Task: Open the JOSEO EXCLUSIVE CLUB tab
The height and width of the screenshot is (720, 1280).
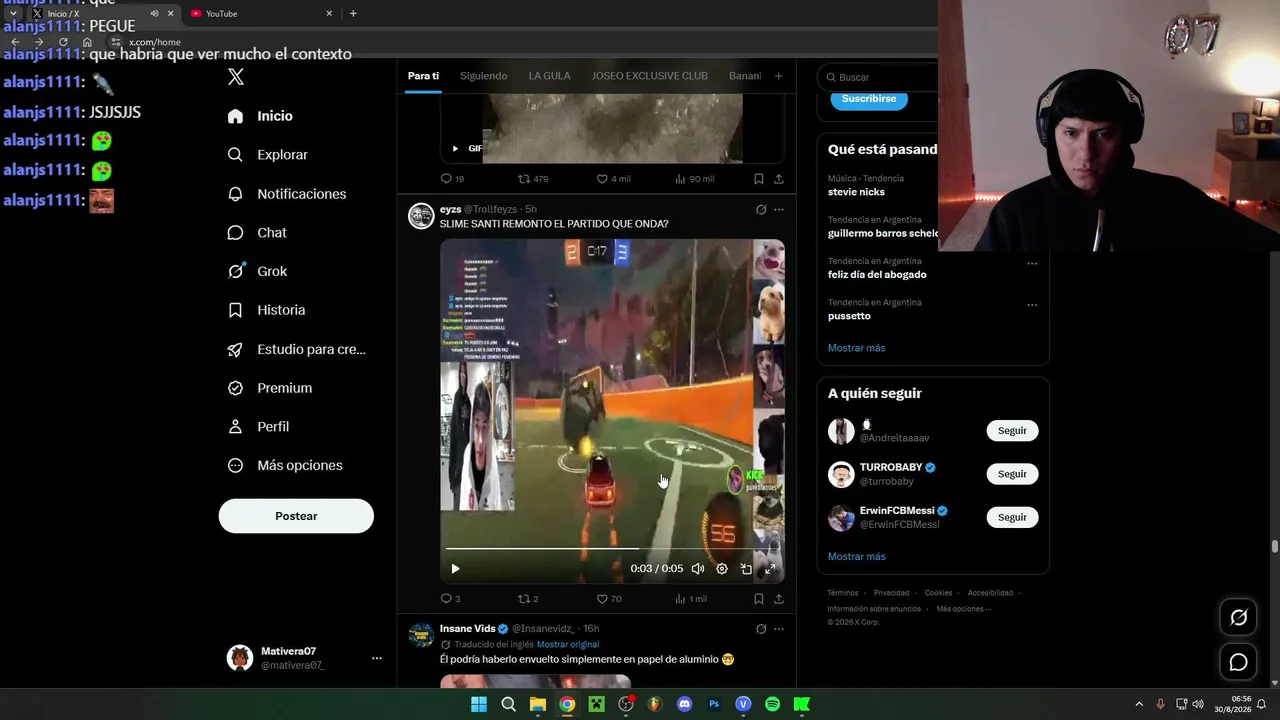Action: coord(649,76)
